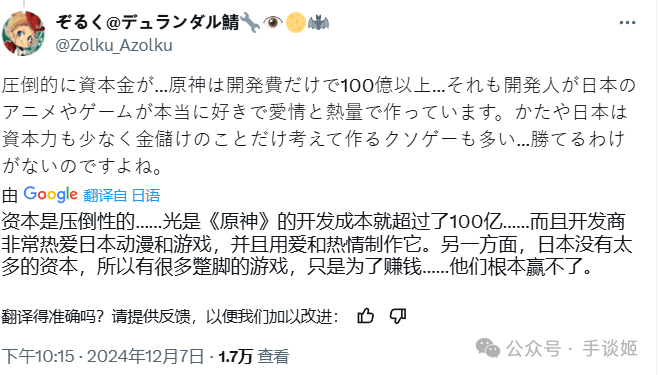The width and height of the screenshot is (659, 375).
Task: Click the translated Chinese text paragraph
Action: tap(317, 244)
